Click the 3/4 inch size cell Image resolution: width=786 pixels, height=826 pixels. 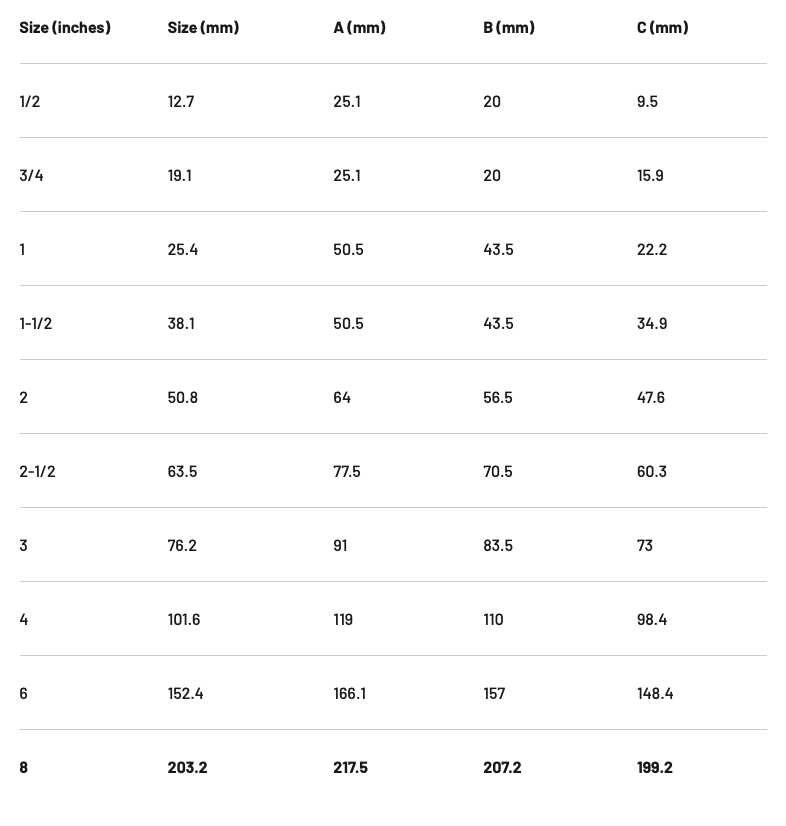(x=31, y=175)
